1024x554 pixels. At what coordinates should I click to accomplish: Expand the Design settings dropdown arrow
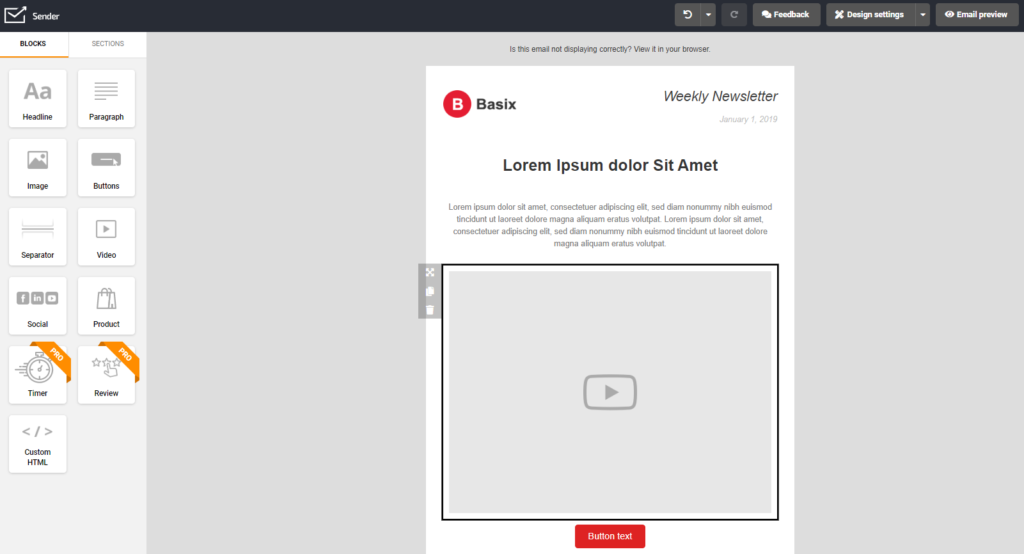click(922, 14)
